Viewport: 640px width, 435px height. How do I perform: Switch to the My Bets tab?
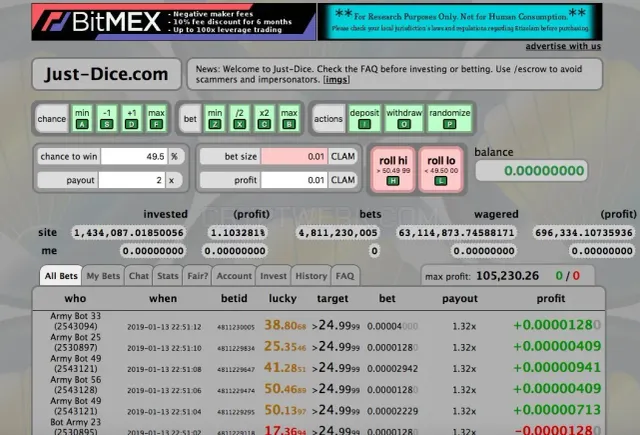pyautogui.click(x=103, y=276)
